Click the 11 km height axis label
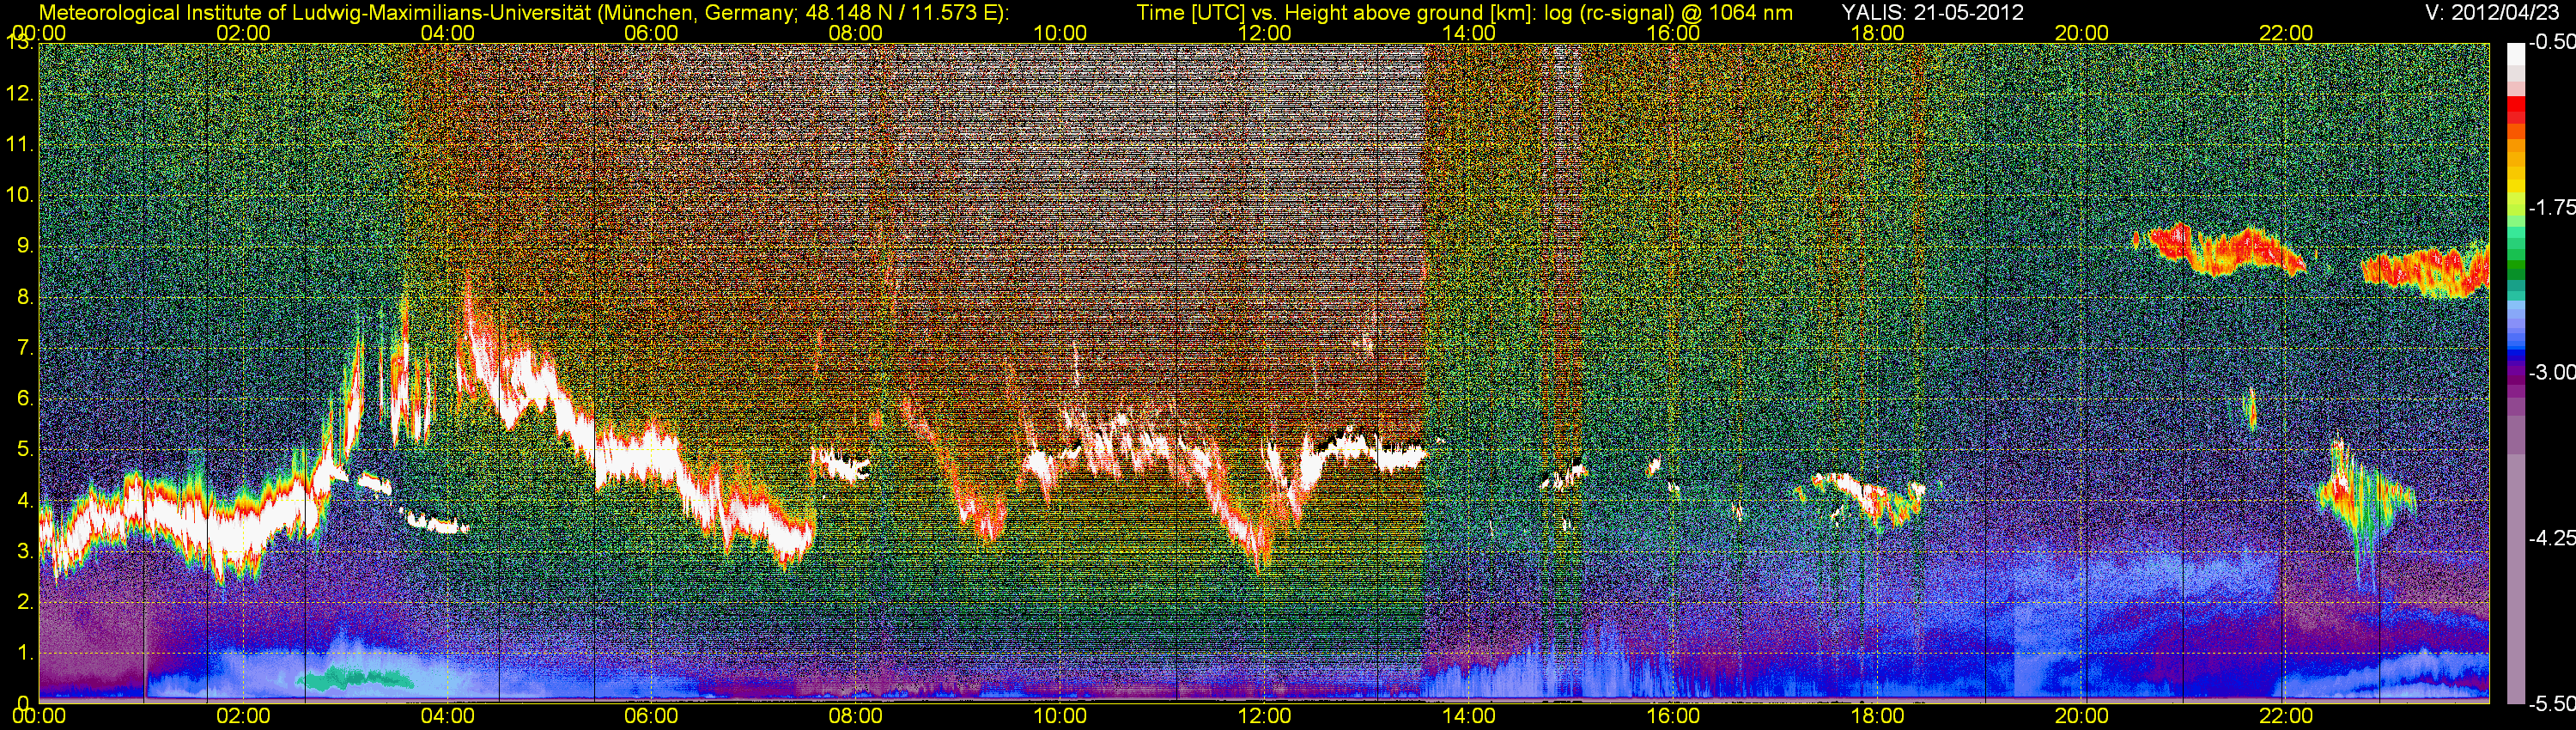This screenshot has width=2576, height=730. (x=18, y=145)
